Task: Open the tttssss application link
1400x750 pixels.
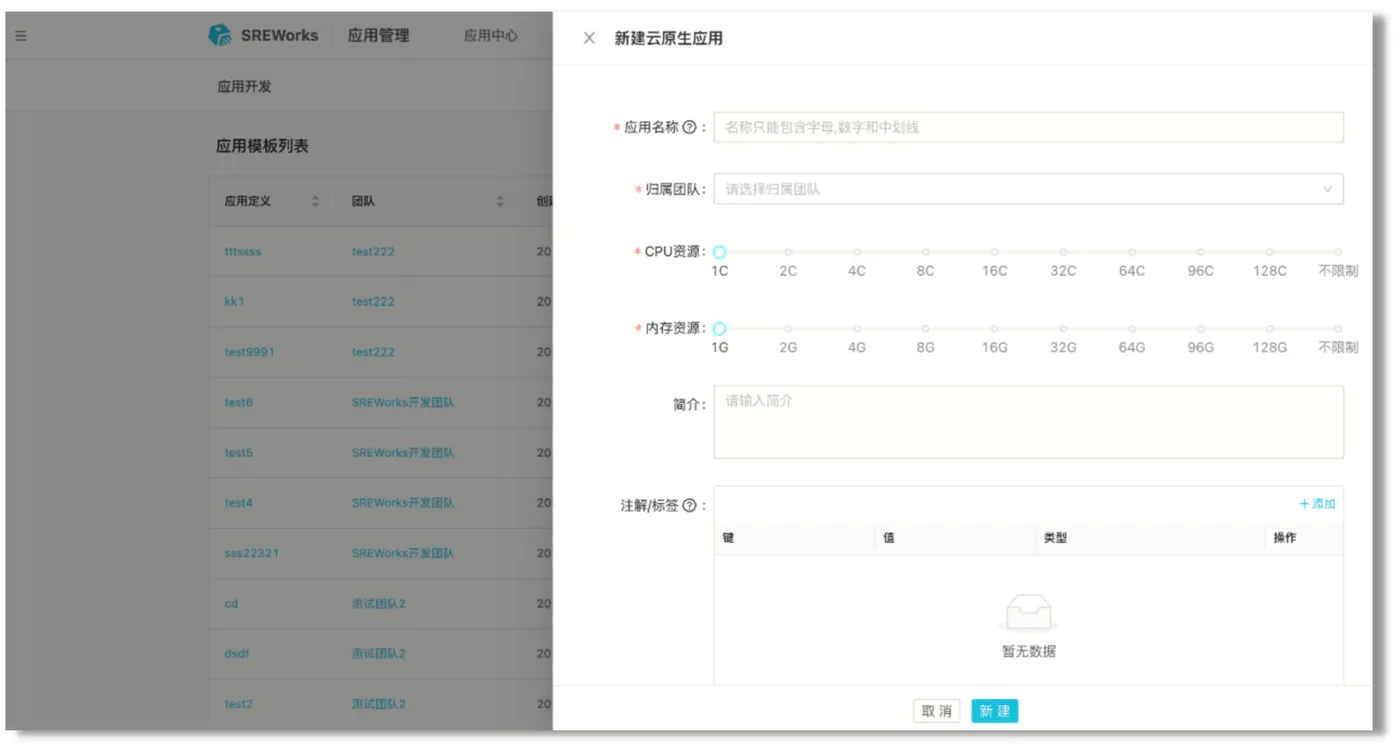Action: [243, 252]
